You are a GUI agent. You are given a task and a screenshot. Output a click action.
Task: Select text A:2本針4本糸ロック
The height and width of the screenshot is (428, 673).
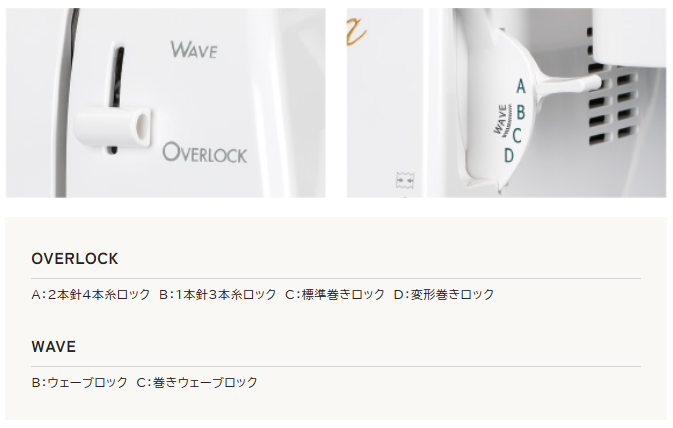coord(91,294)
